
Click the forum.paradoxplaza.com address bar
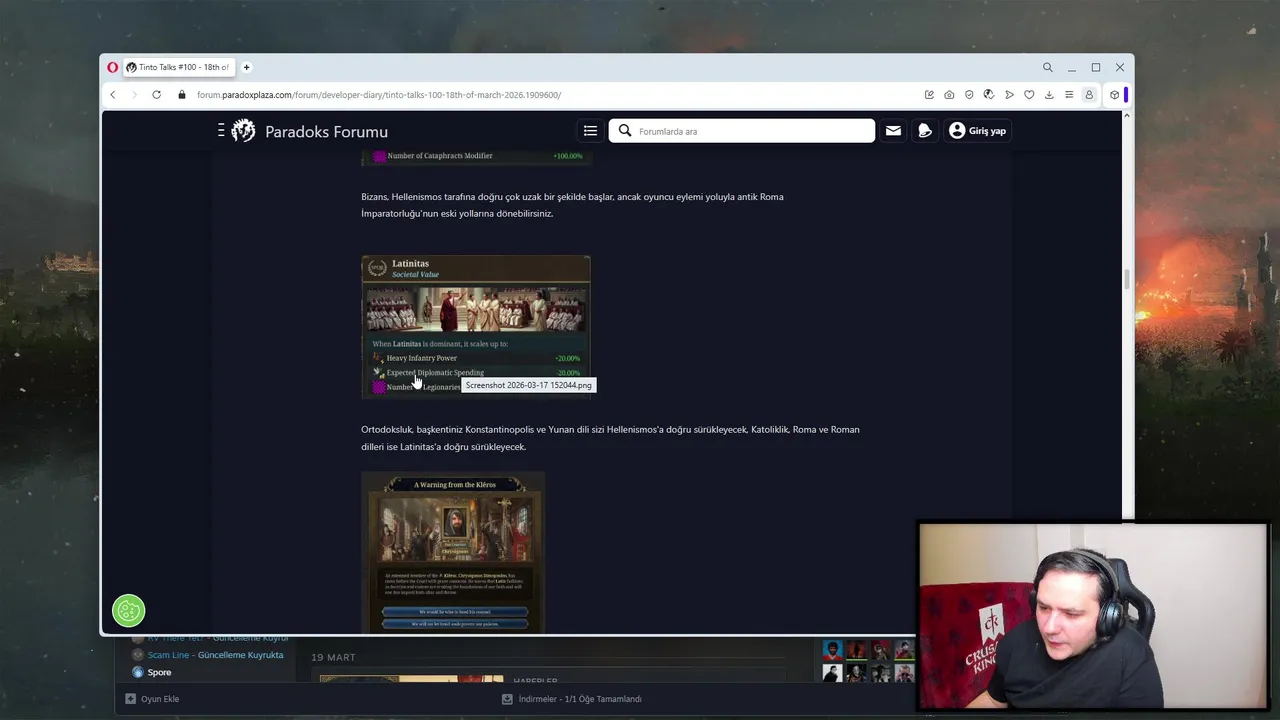click(x=379, y=95)
